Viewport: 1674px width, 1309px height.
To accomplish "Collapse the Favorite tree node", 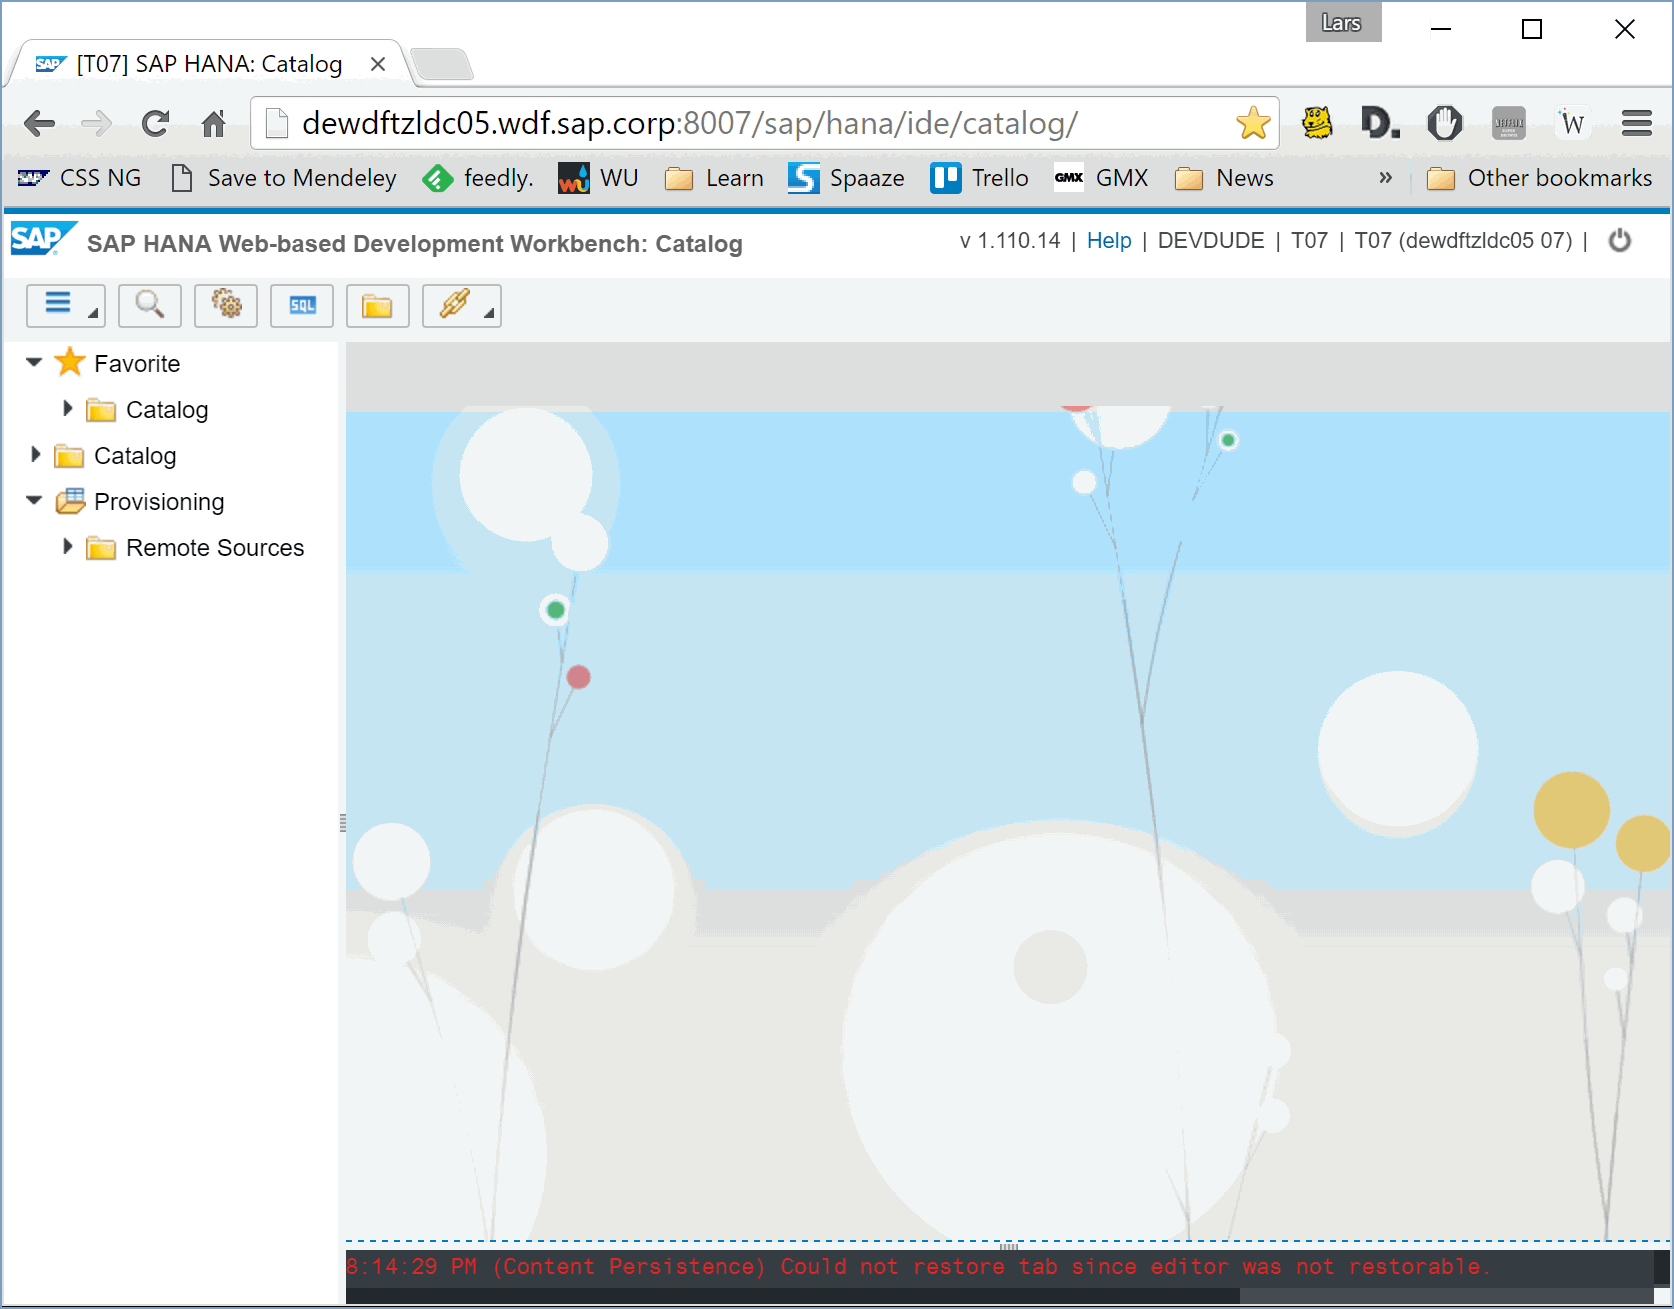I will tap(34, 363).
